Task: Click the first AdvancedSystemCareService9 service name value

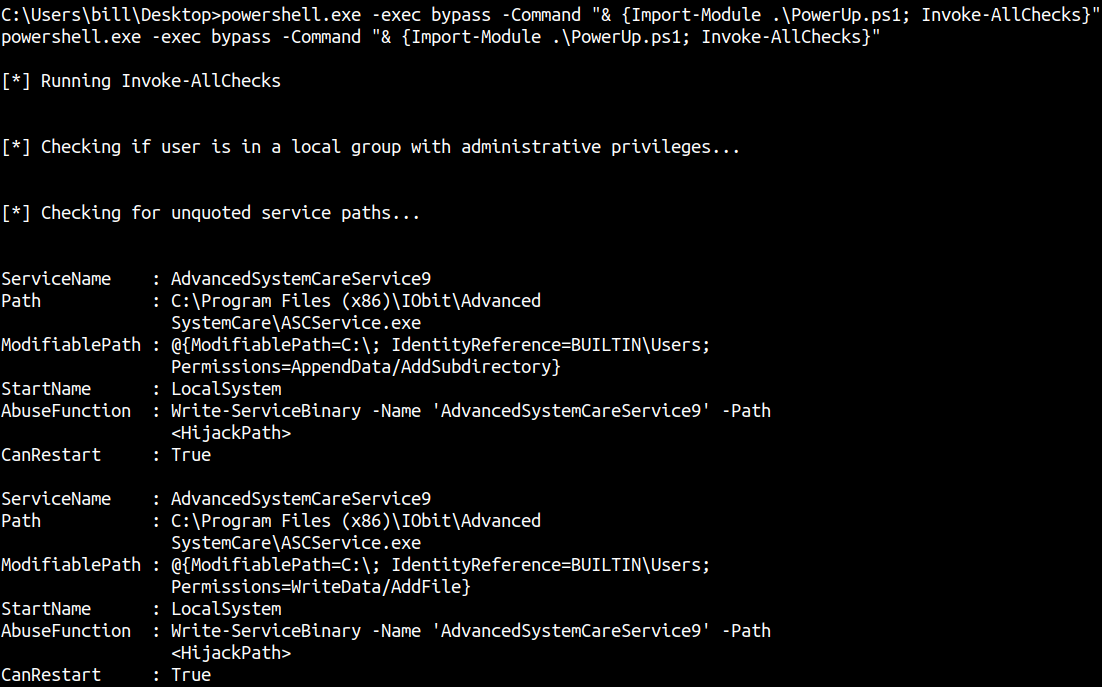Action: click(x=301, y=279)
